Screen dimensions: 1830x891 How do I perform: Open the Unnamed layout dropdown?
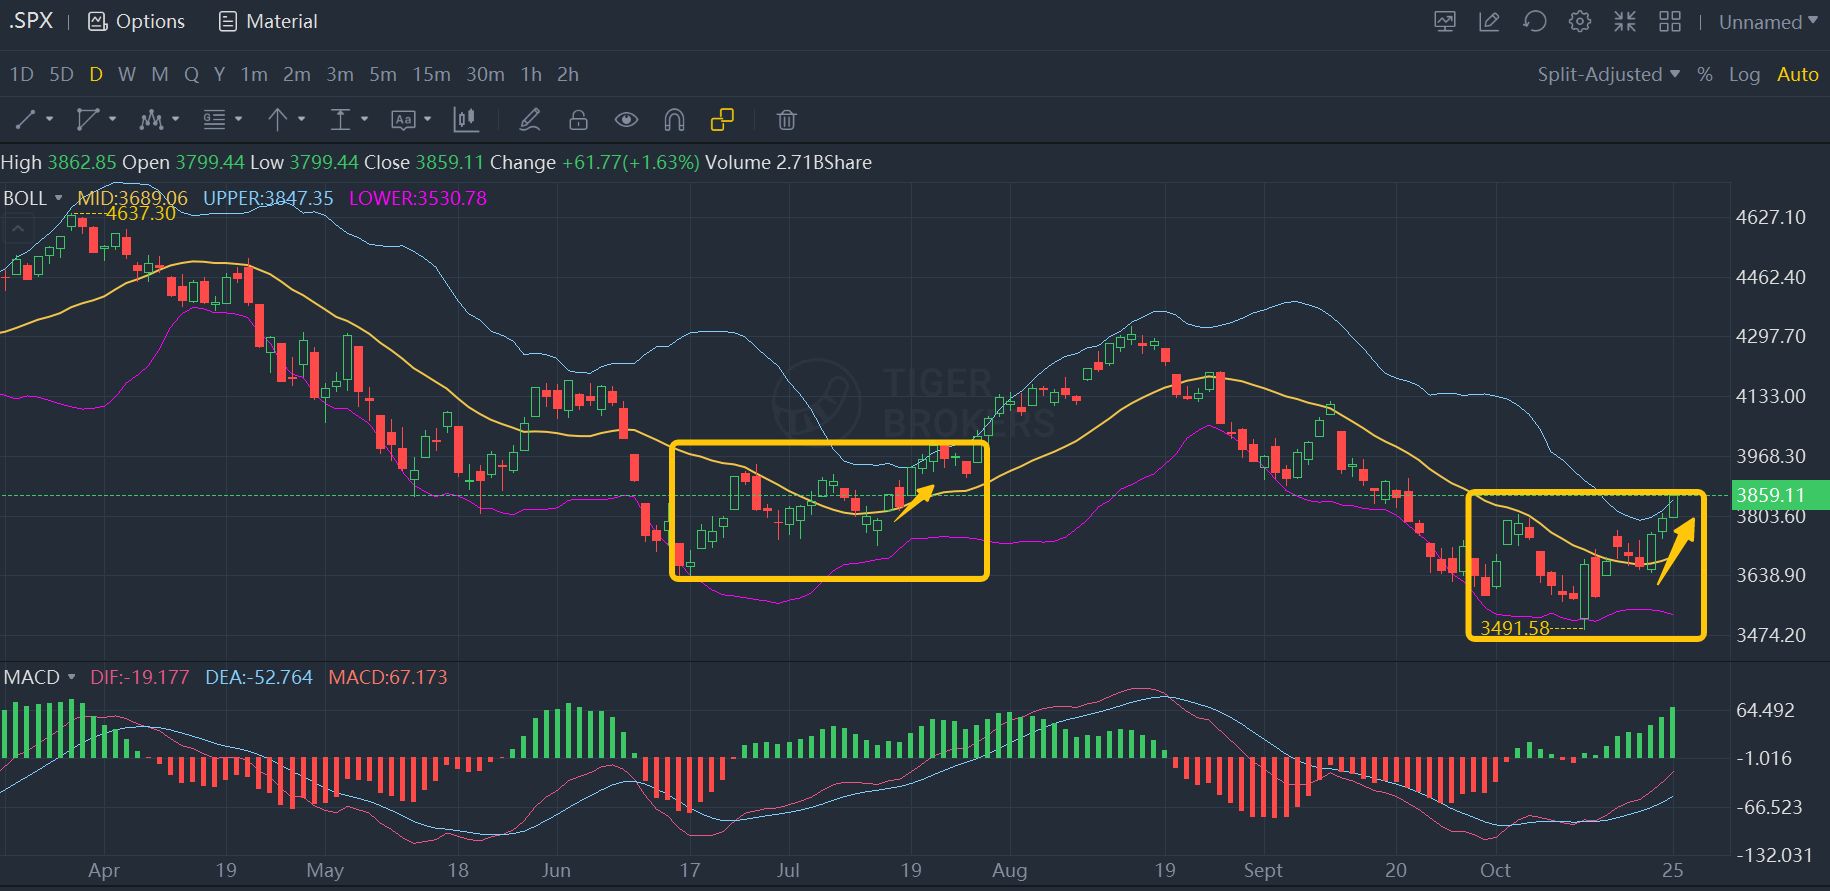pyautogui.click(x=1767, y=22)
